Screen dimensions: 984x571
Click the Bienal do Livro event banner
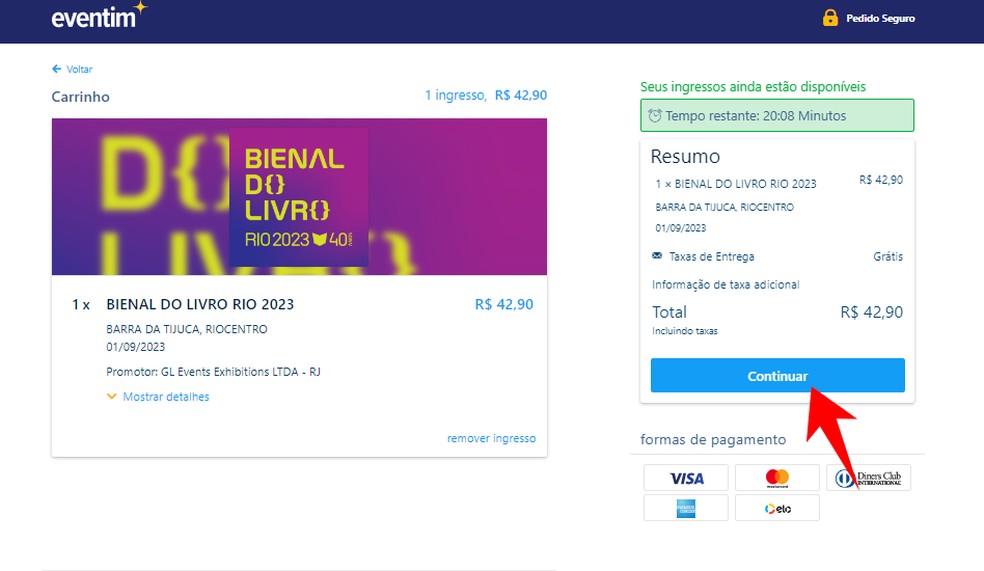(x=299, y=196)
